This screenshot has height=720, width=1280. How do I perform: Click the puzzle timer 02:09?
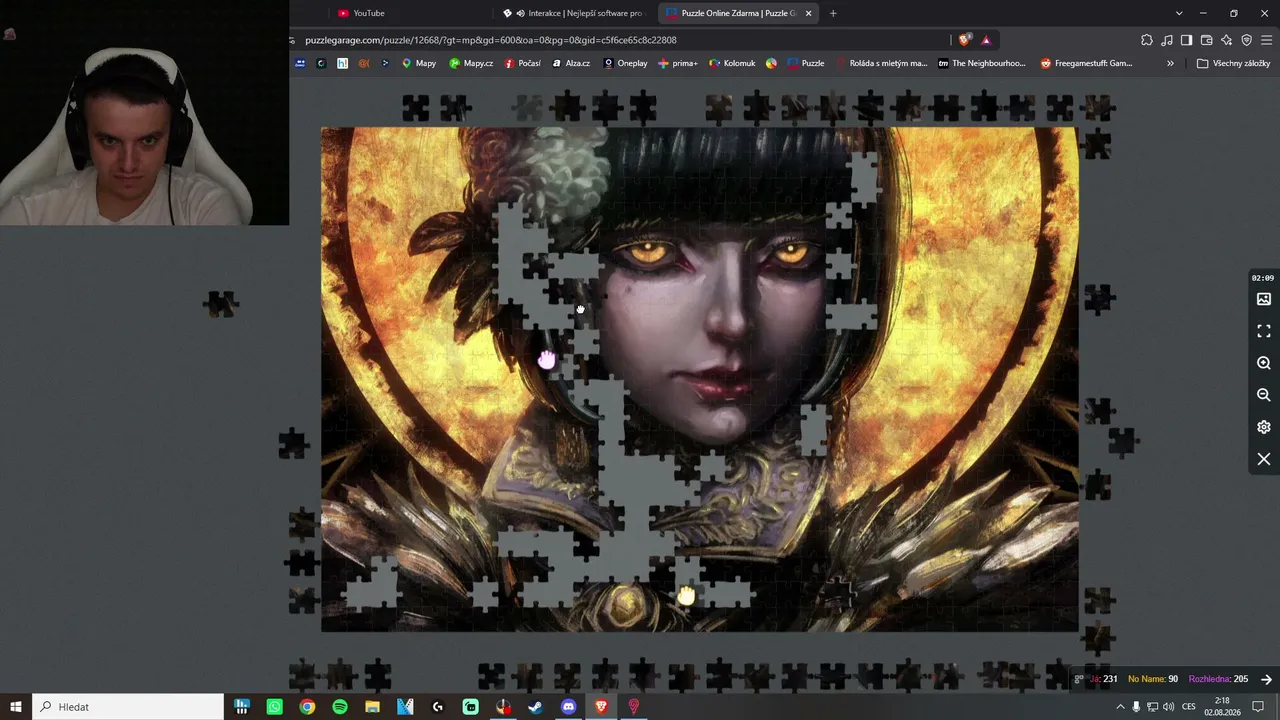tap(1263, 278)
